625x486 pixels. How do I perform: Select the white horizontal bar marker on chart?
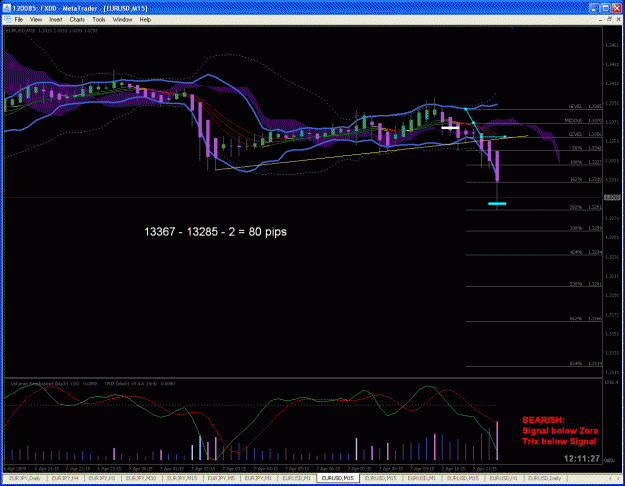tap(450, 128)
